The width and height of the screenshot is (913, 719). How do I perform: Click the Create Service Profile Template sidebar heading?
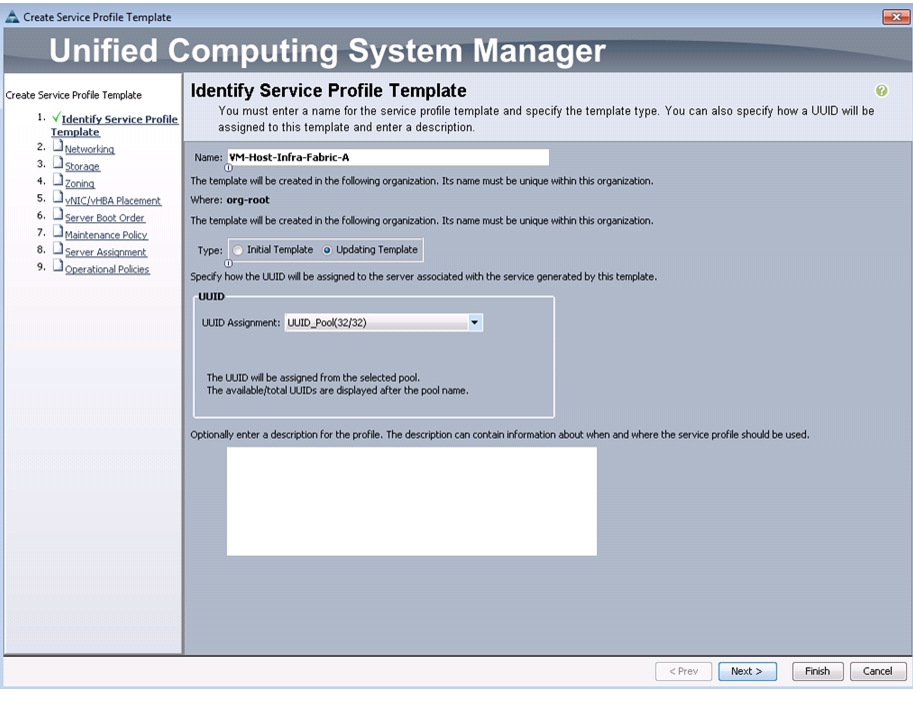click(x=73, y=95)
